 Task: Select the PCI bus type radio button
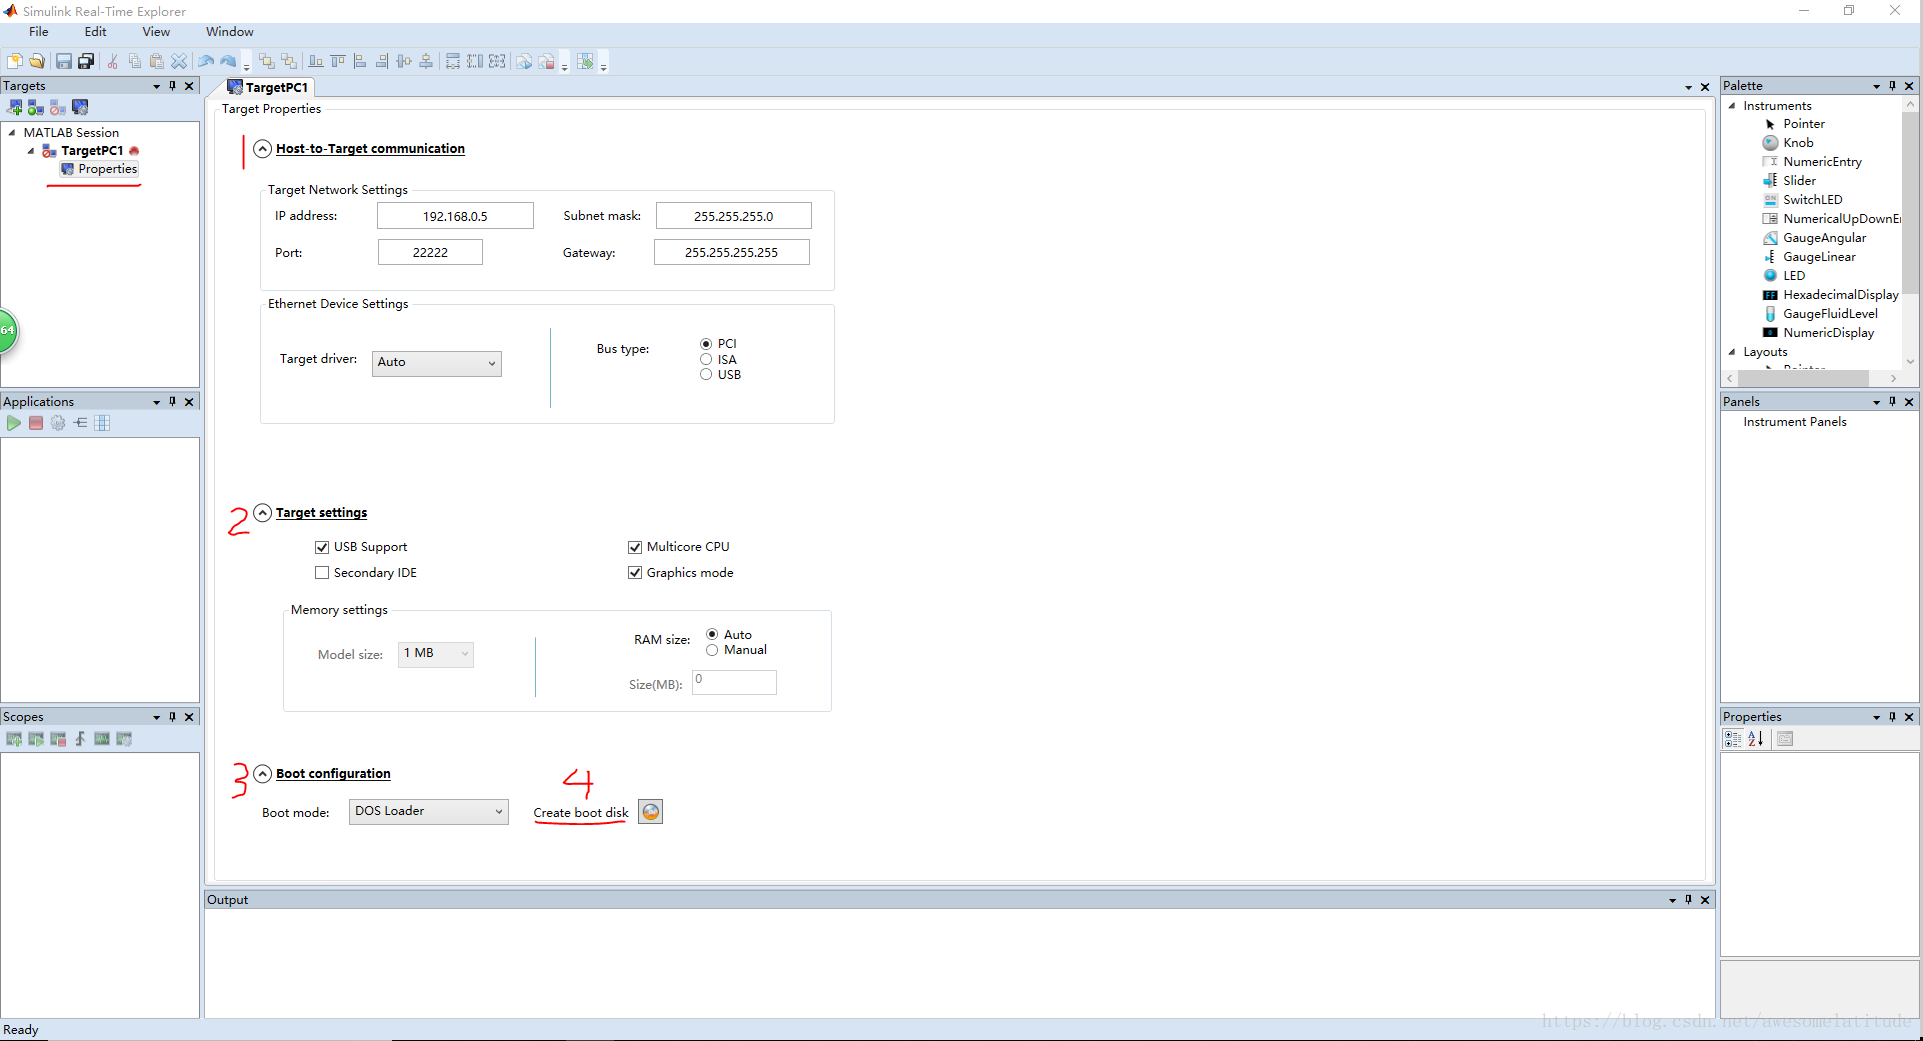click(706, 344)
